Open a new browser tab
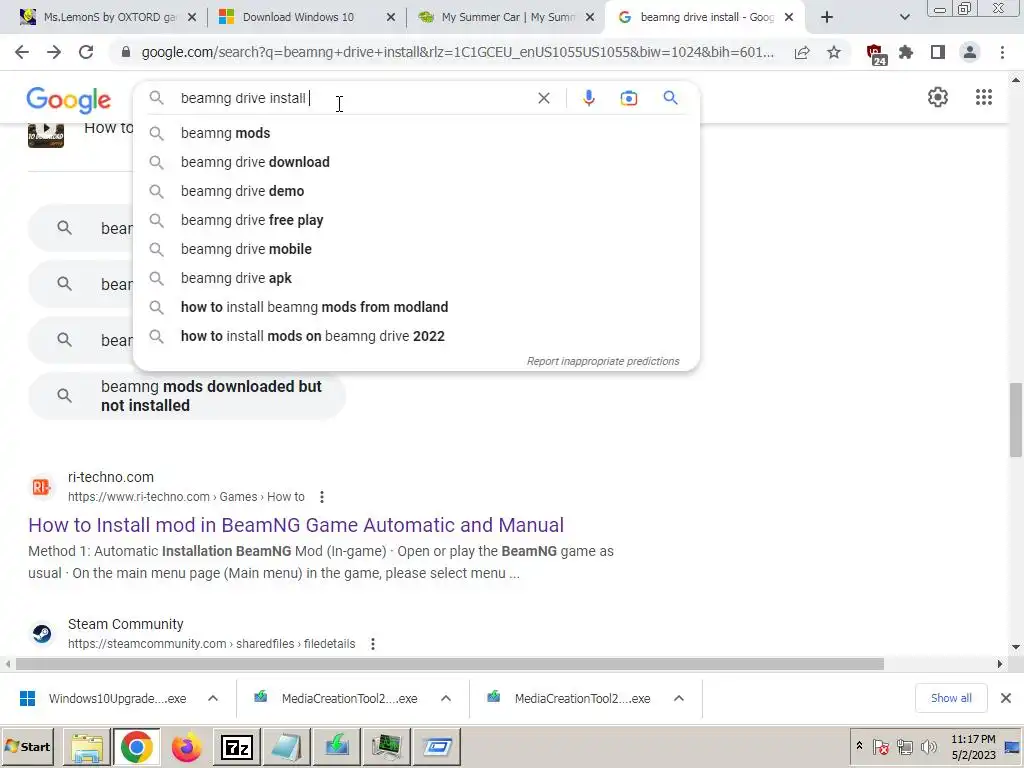The image size is (1024, 768). (827, 17)
